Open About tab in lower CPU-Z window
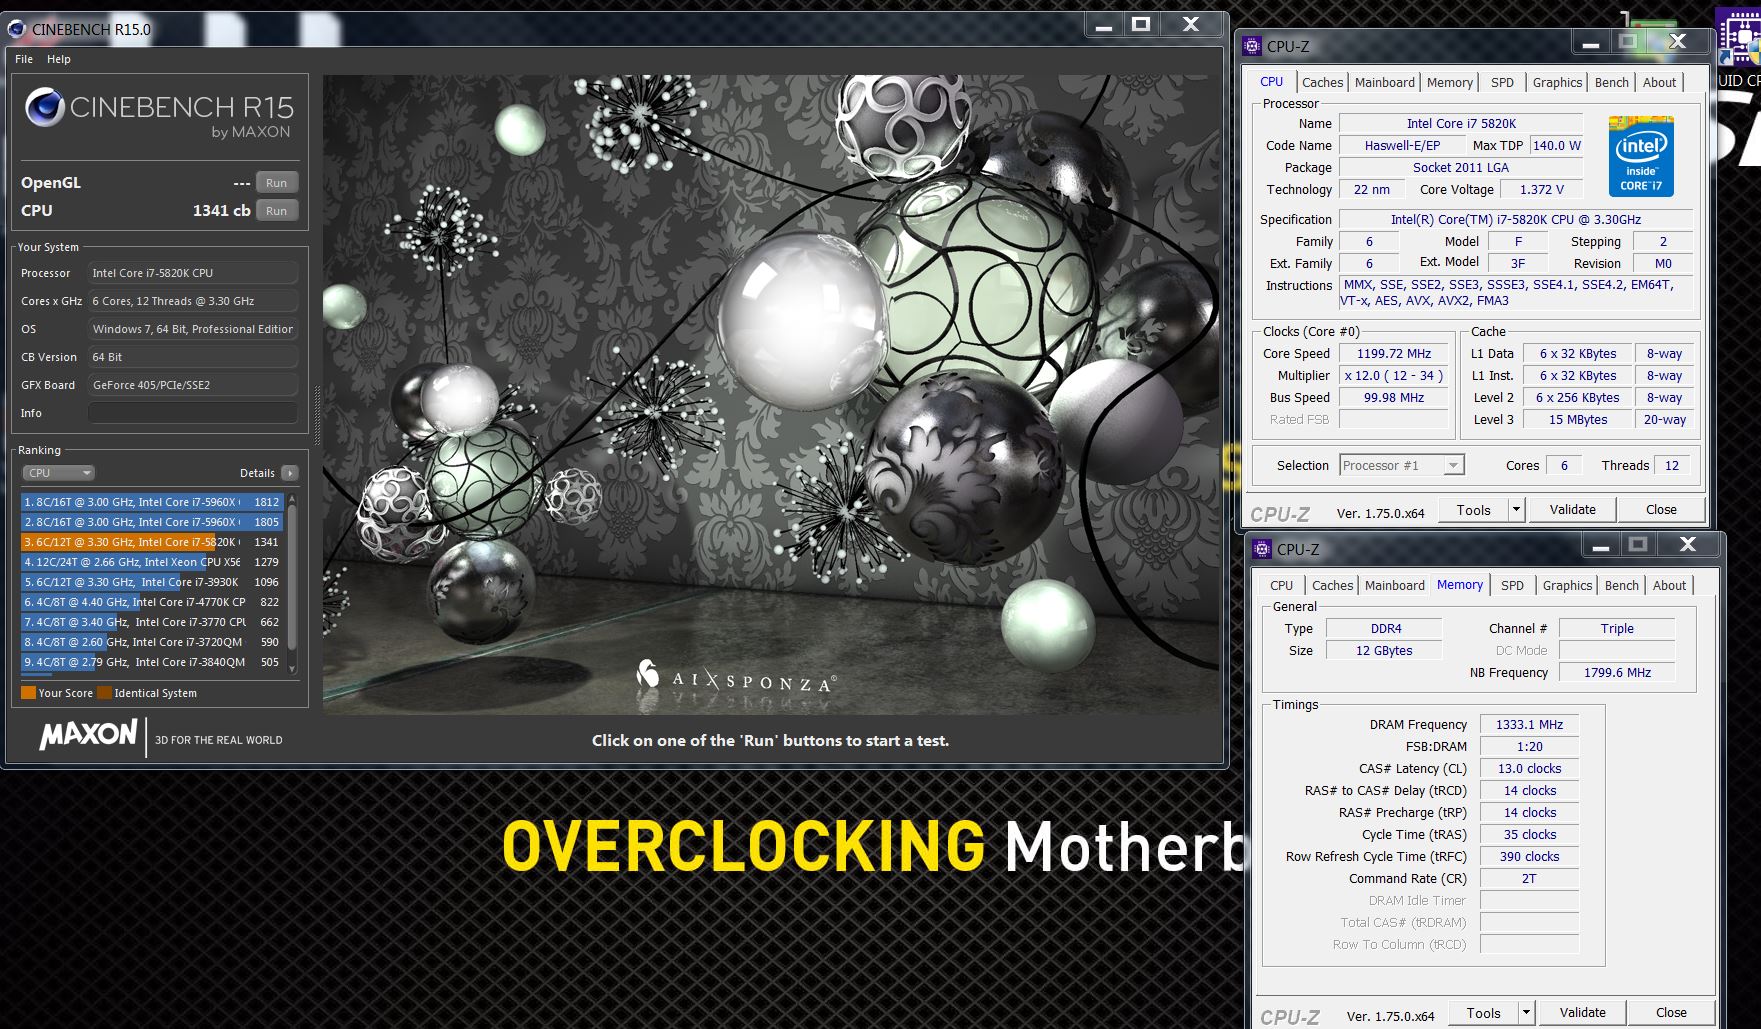Screen dimensions: 1761x1029 (1669, 586)
